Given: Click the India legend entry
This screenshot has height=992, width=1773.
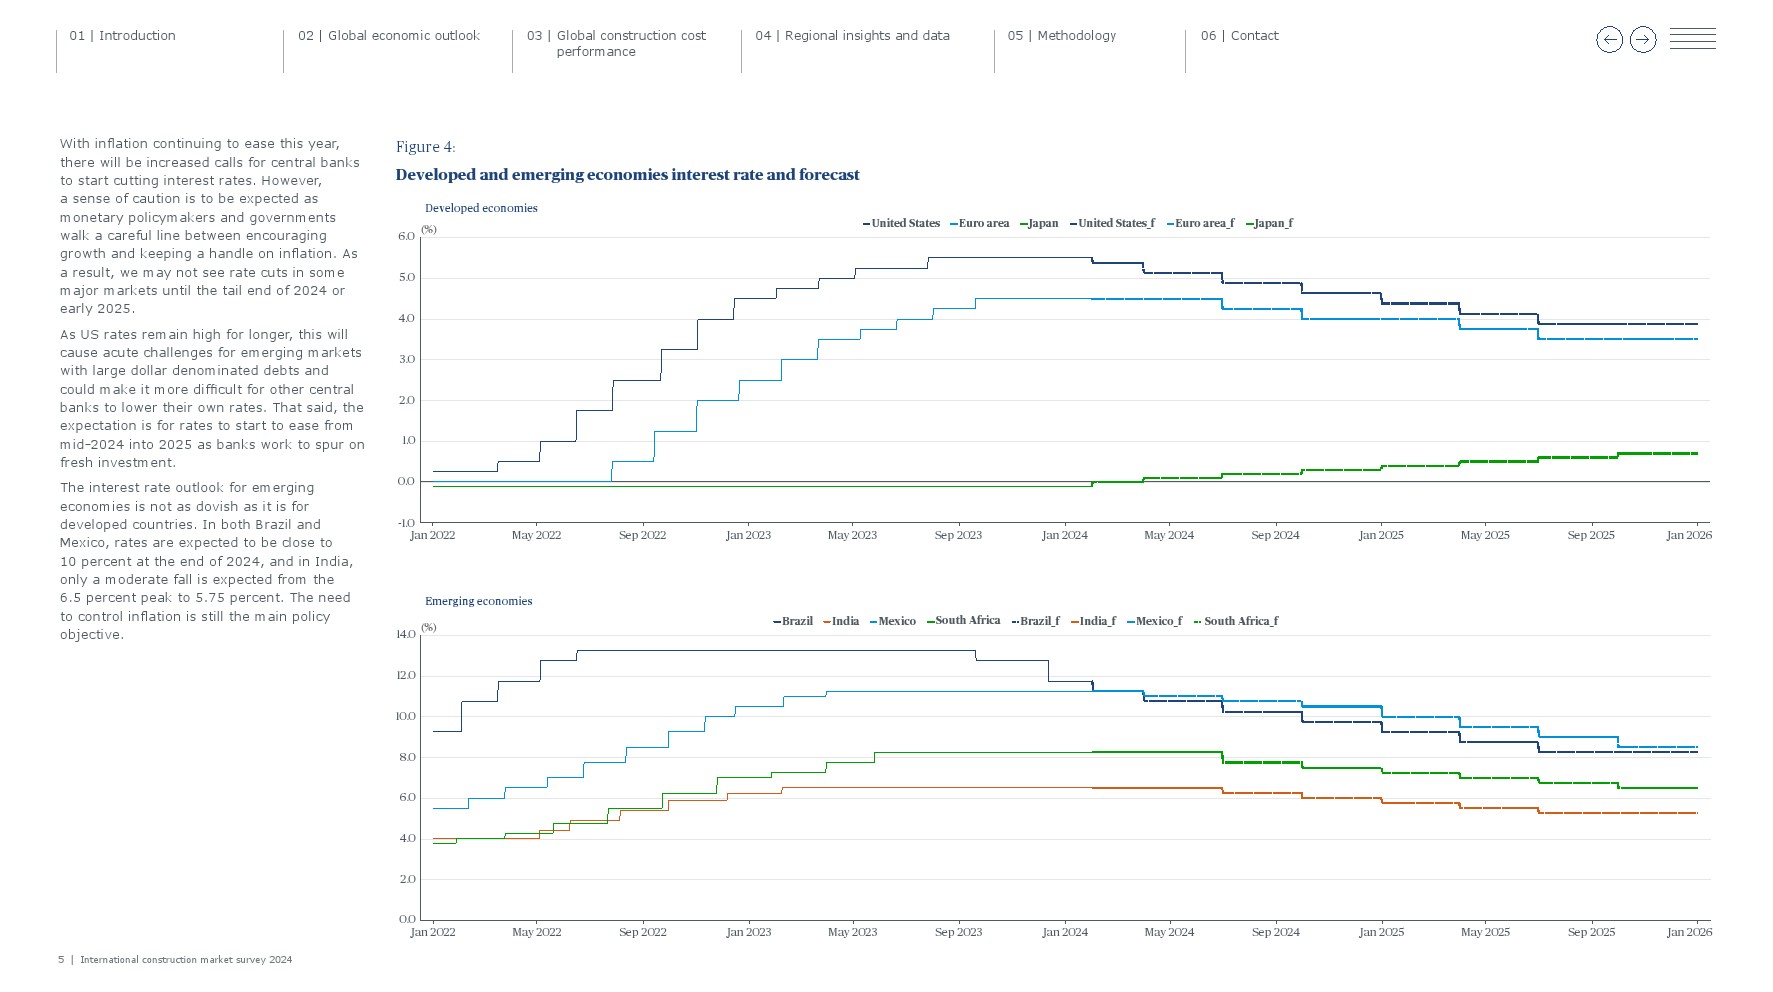Looking at the screenshot, I should [x=844, y=622].
